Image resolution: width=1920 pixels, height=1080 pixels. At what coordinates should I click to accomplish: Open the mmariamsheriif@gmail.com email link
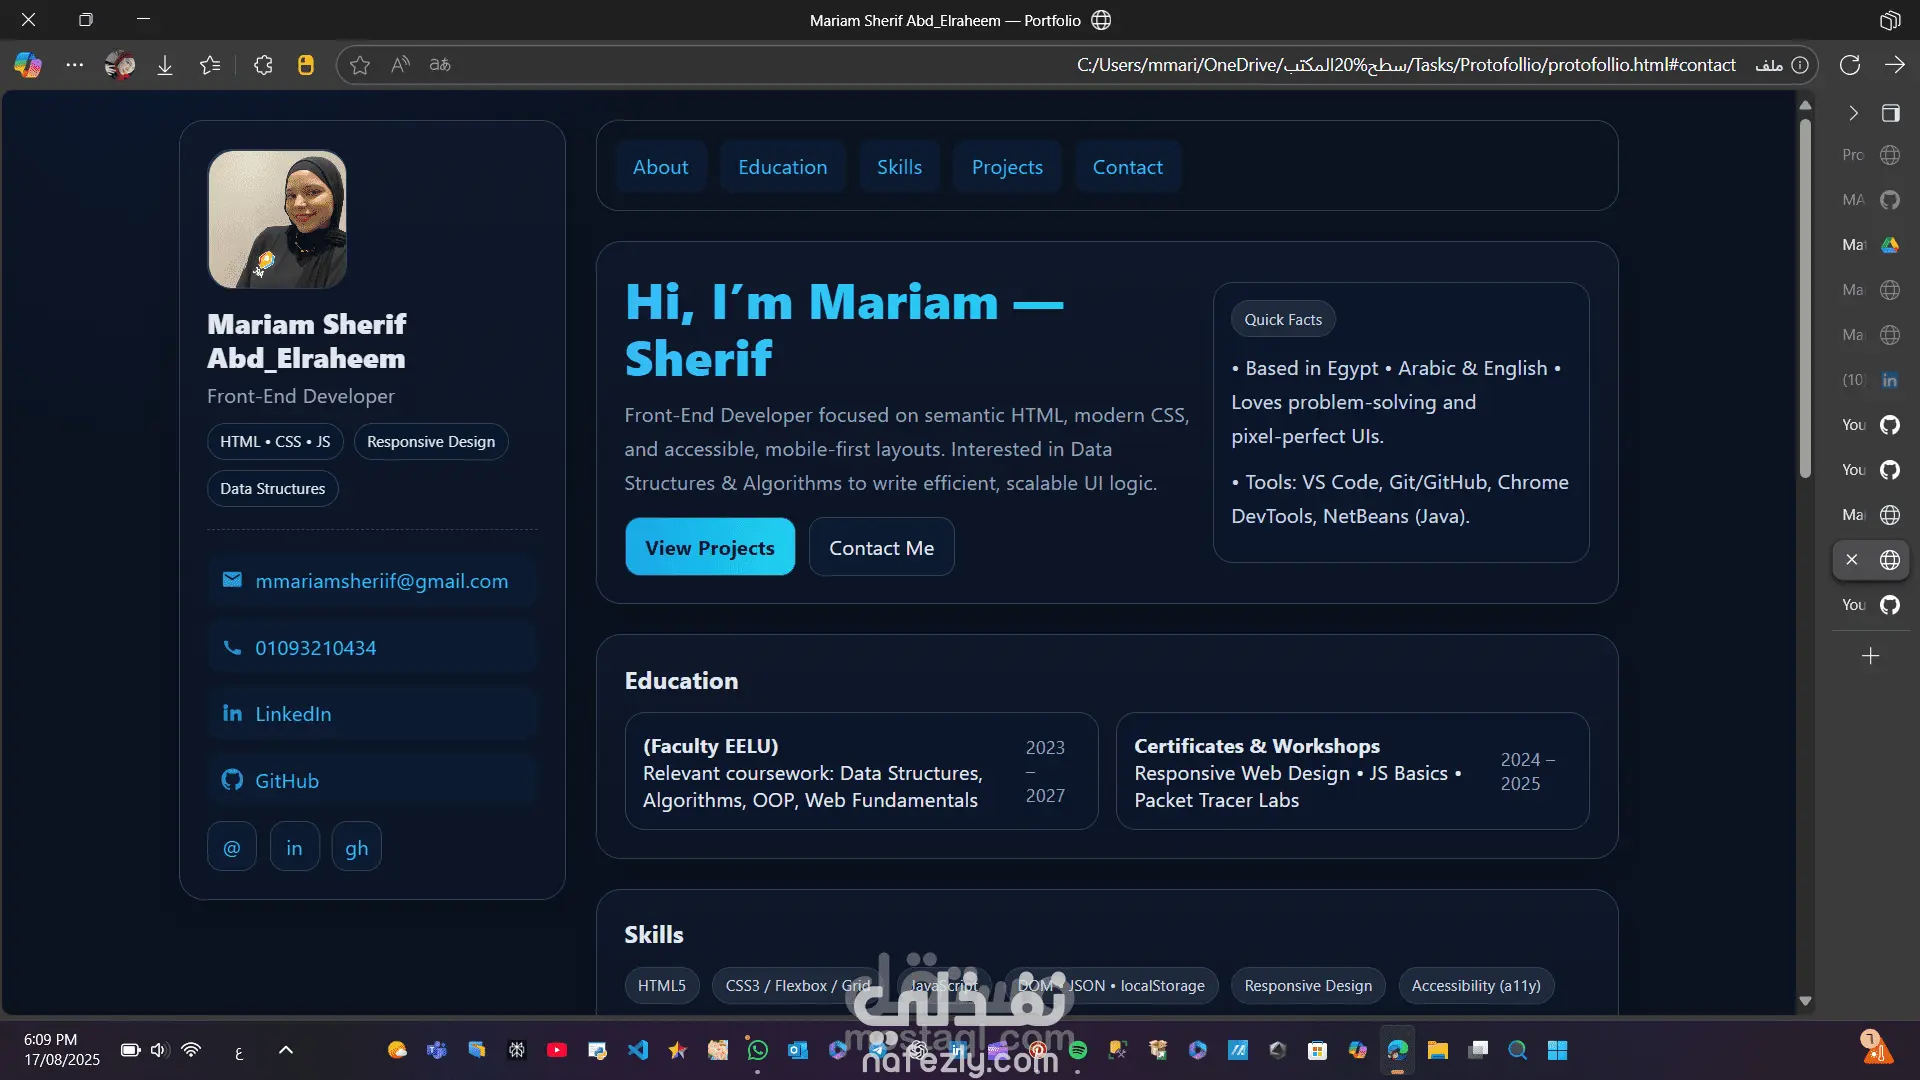381,581
